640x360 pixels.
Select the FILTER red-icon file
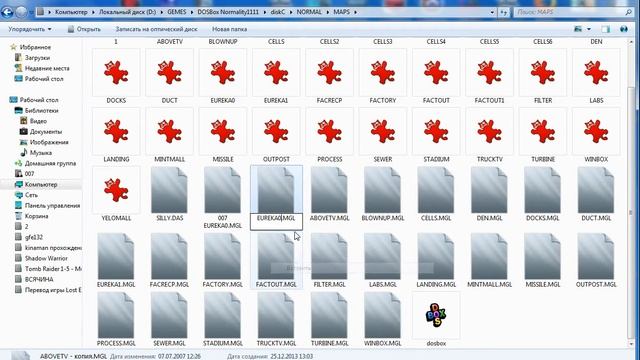(543, 77)
